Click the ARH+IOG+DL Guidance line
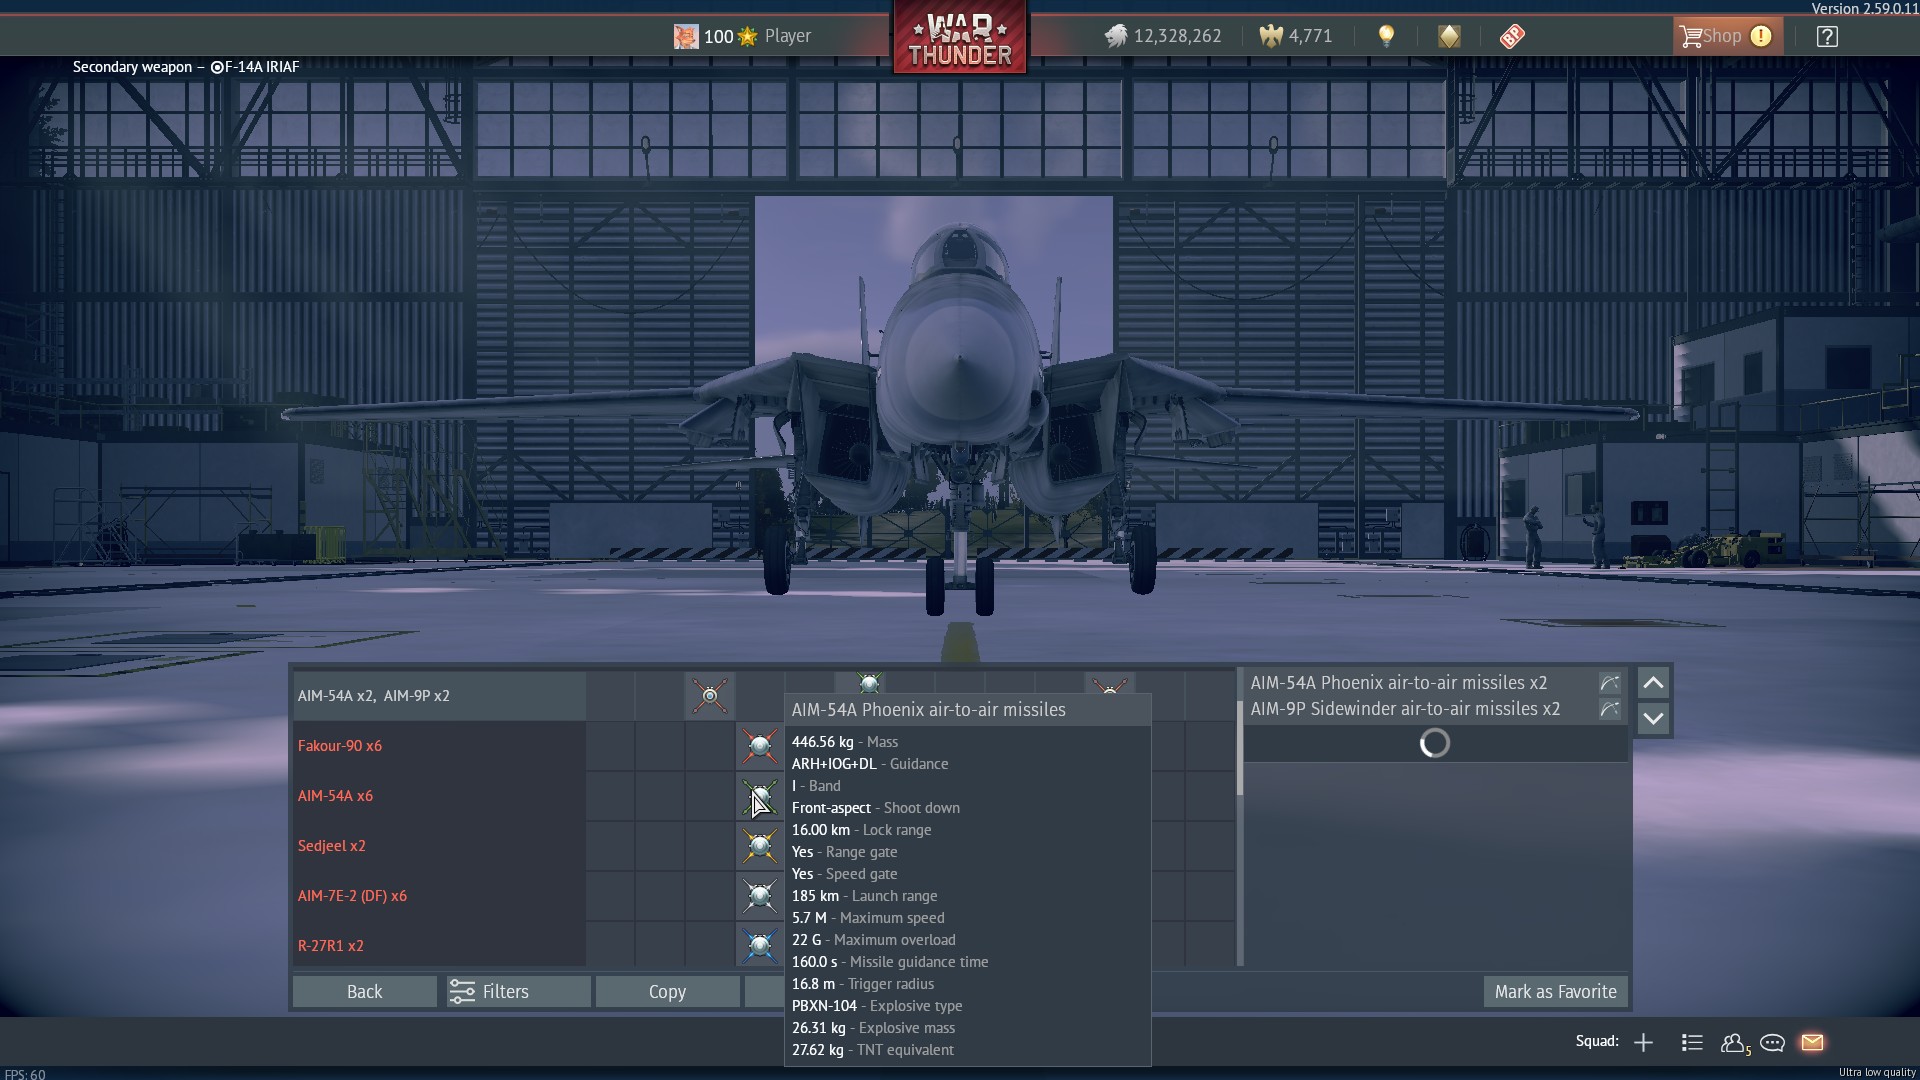This screenshot has height=1080, width=1920. click(870, 764)
